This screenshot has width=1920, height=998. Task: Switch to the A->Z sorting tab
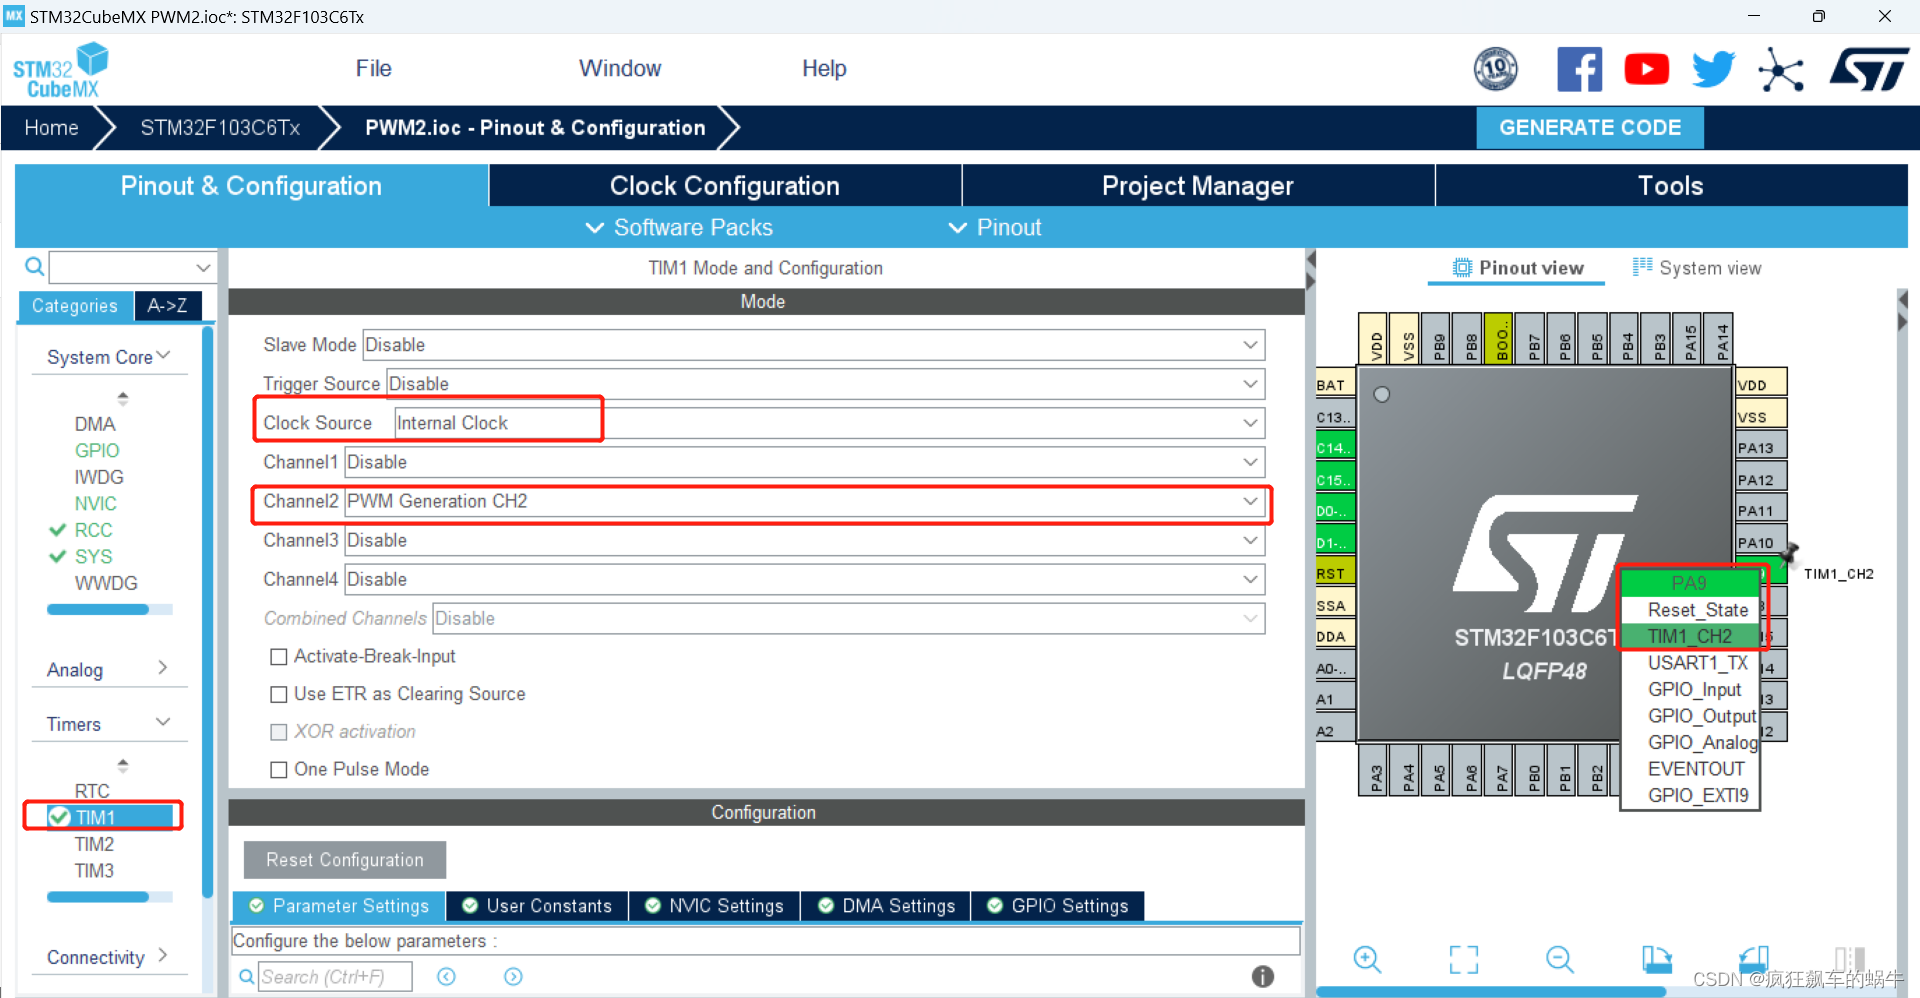coord(167,306)
